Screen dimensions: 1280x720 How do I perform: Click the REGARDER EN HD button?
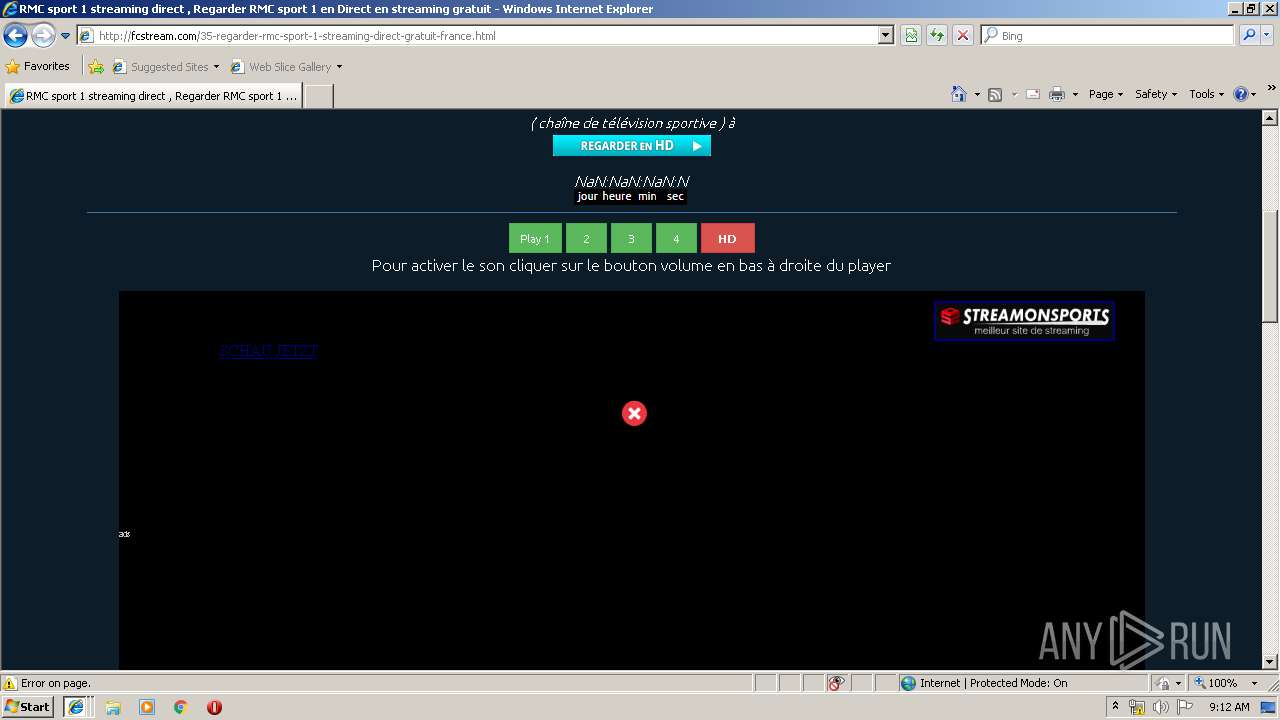click(x=632, y=145)
